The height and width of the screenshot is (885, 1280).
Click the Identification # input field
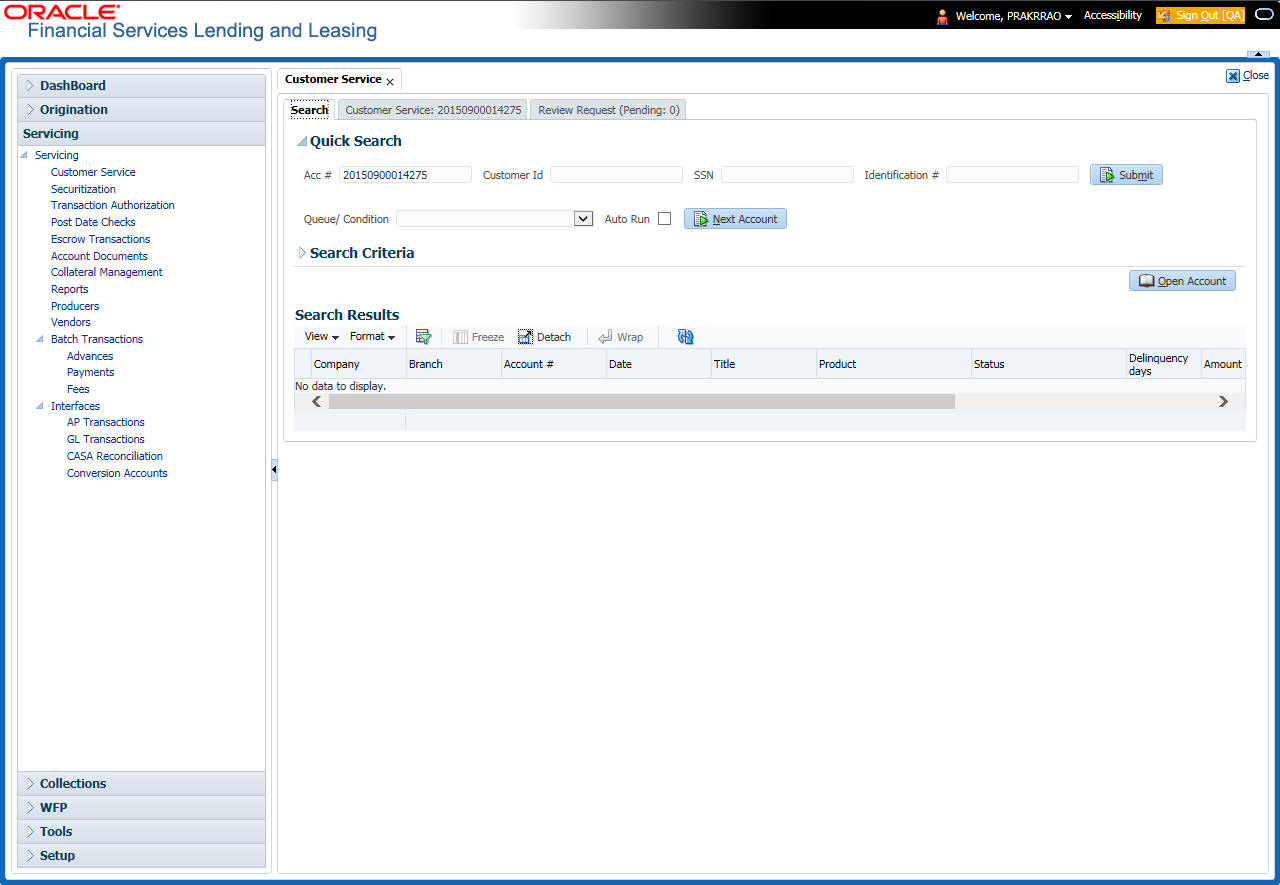pyautogui.click(x=1012, y=175)
